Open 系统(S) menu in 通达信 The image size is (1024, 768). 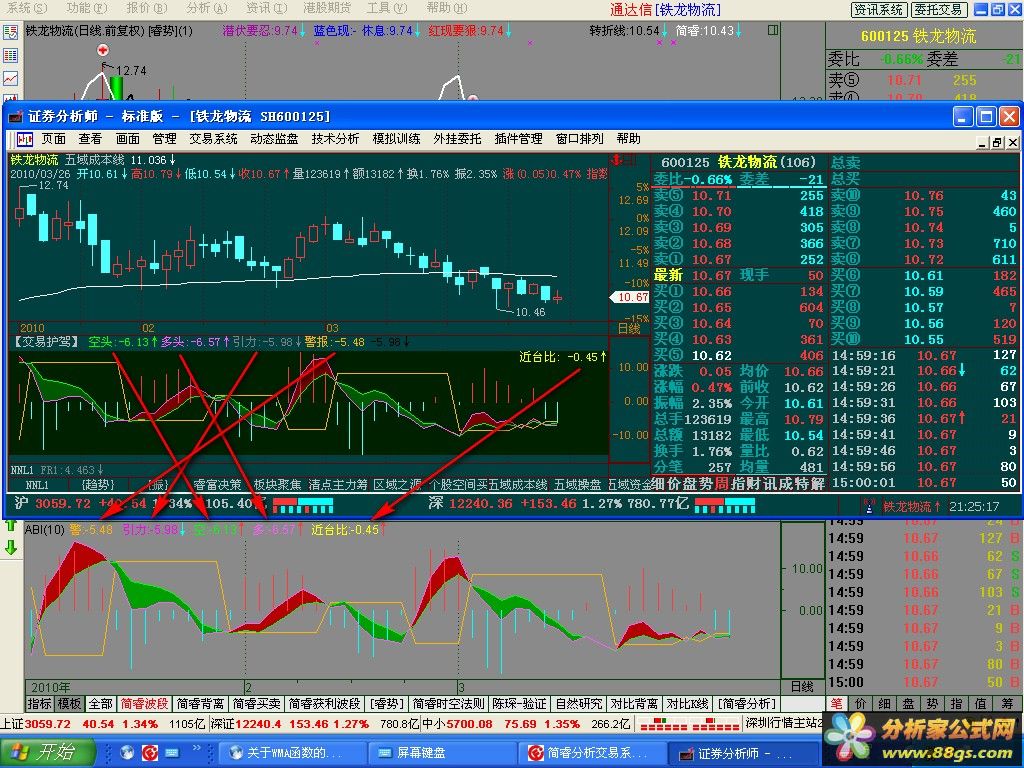tap(26, 8)
